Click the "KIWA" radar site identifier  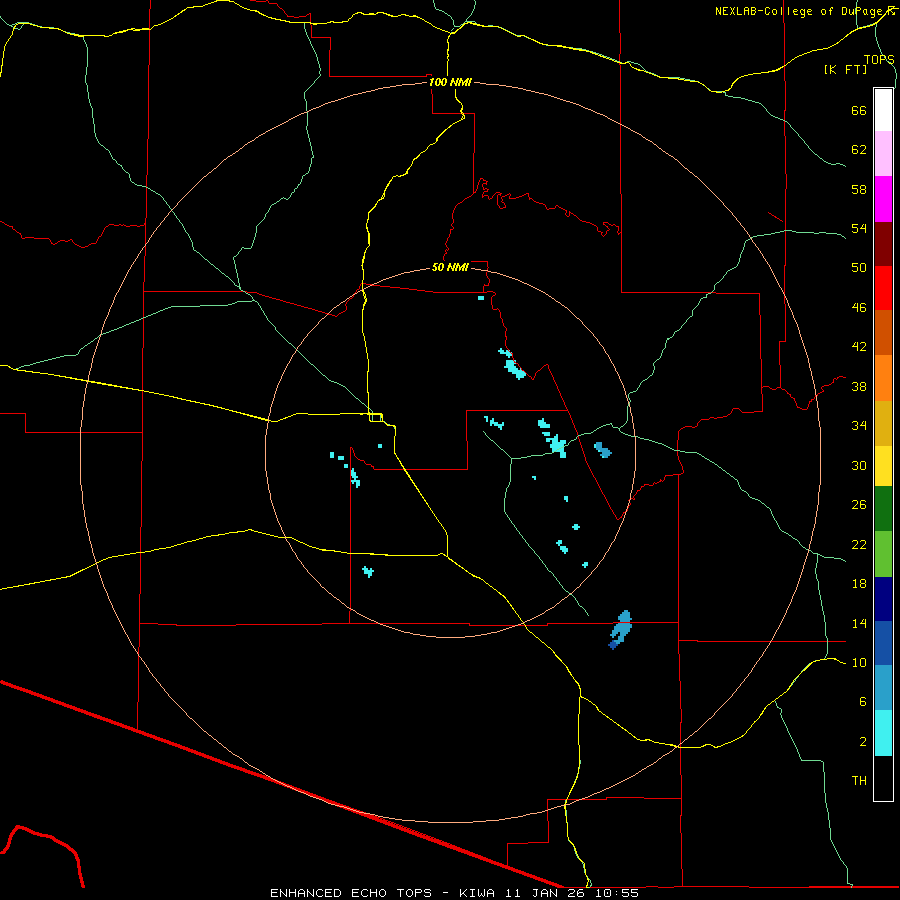click(x=476, y=893)
